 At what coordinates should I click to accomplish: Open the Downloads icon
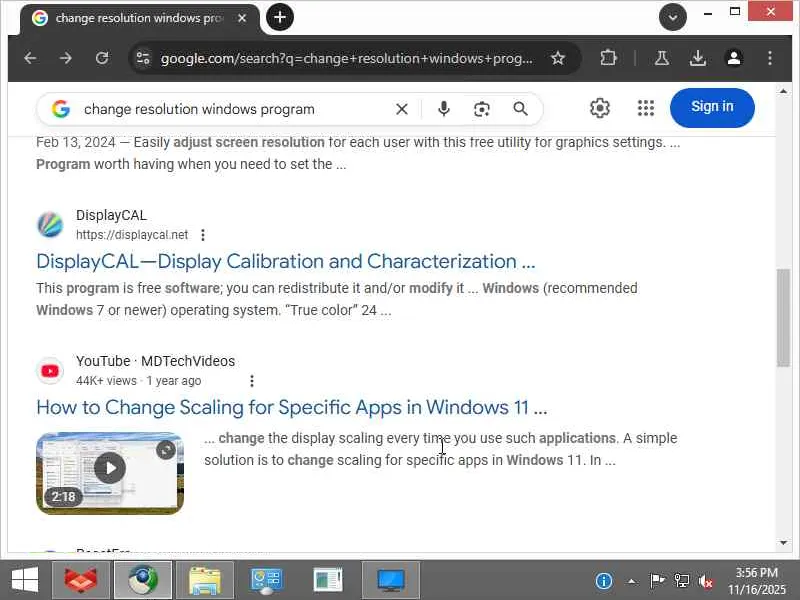pos(698,58)
